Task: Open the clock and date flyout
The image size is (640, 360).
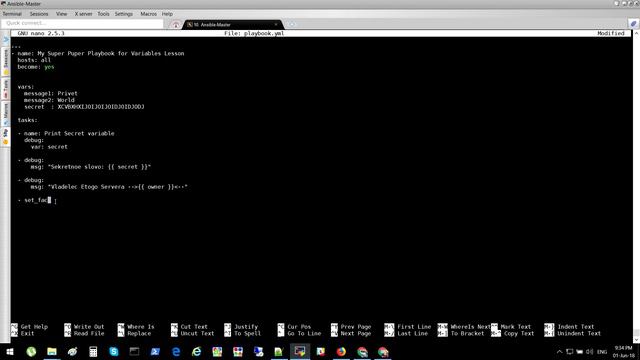Action: (x=623, y=352)
